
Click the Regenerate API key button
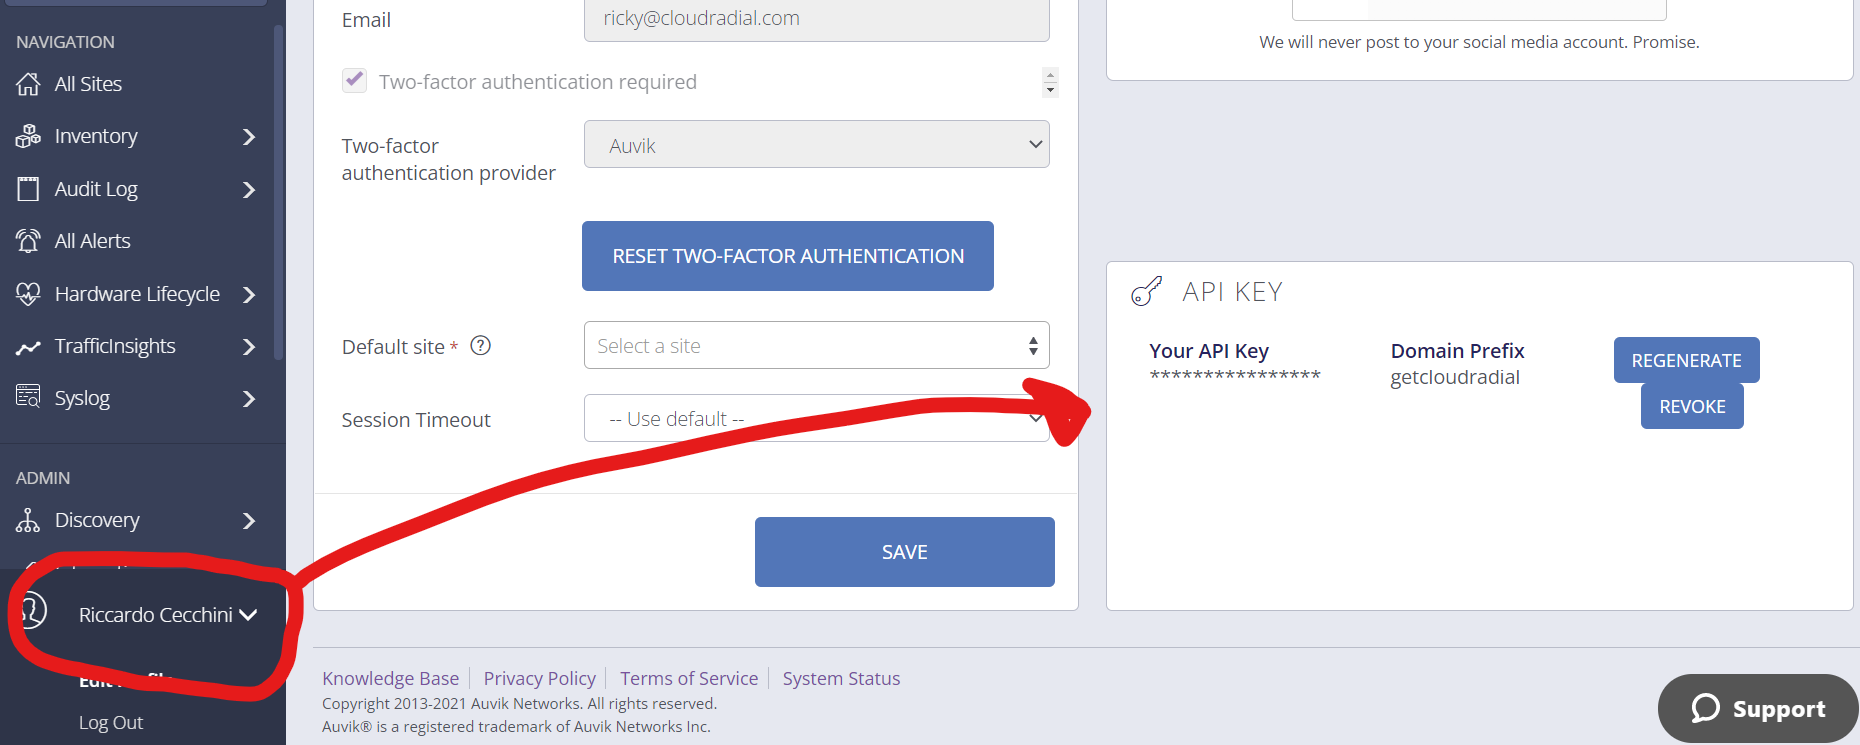1686,360
